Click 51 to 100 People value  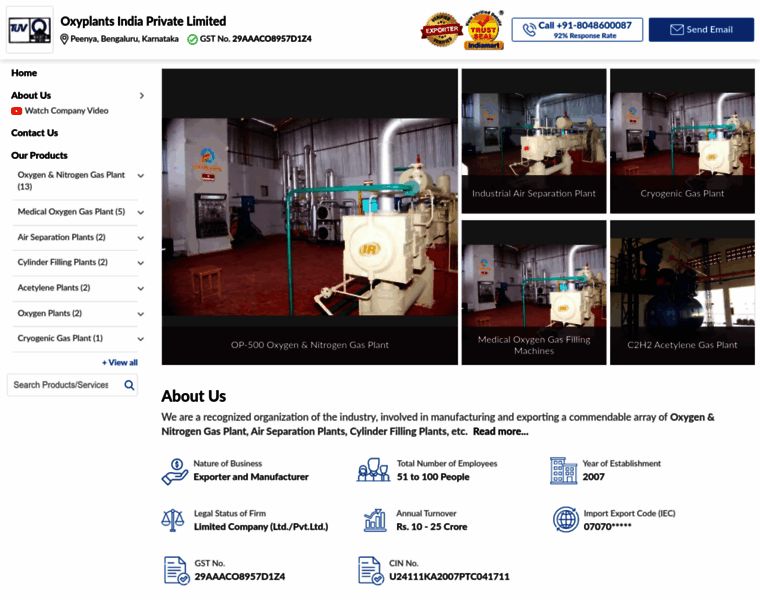[433, 477]
